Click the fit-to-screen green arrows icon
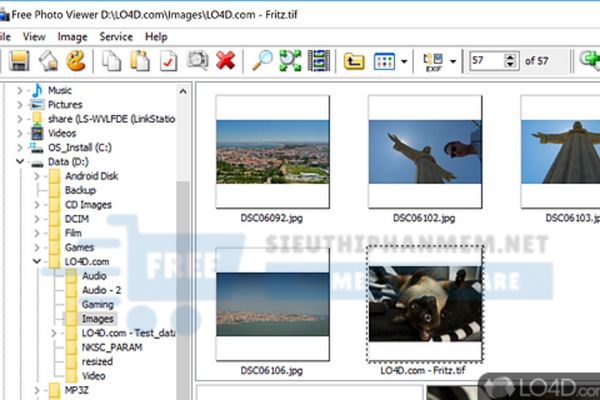600x400 pixels. coord(290,61)
